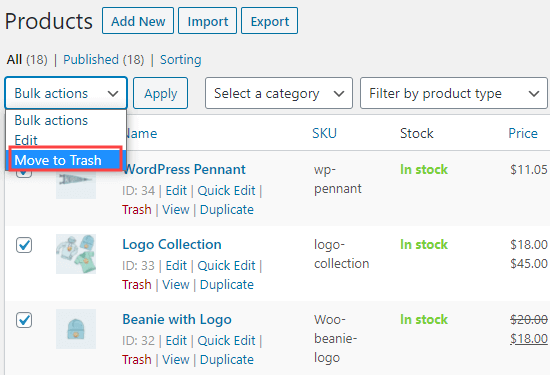The image size is (550, 375).
Task: Open the Sorting view link
Action: click(181, 60)
